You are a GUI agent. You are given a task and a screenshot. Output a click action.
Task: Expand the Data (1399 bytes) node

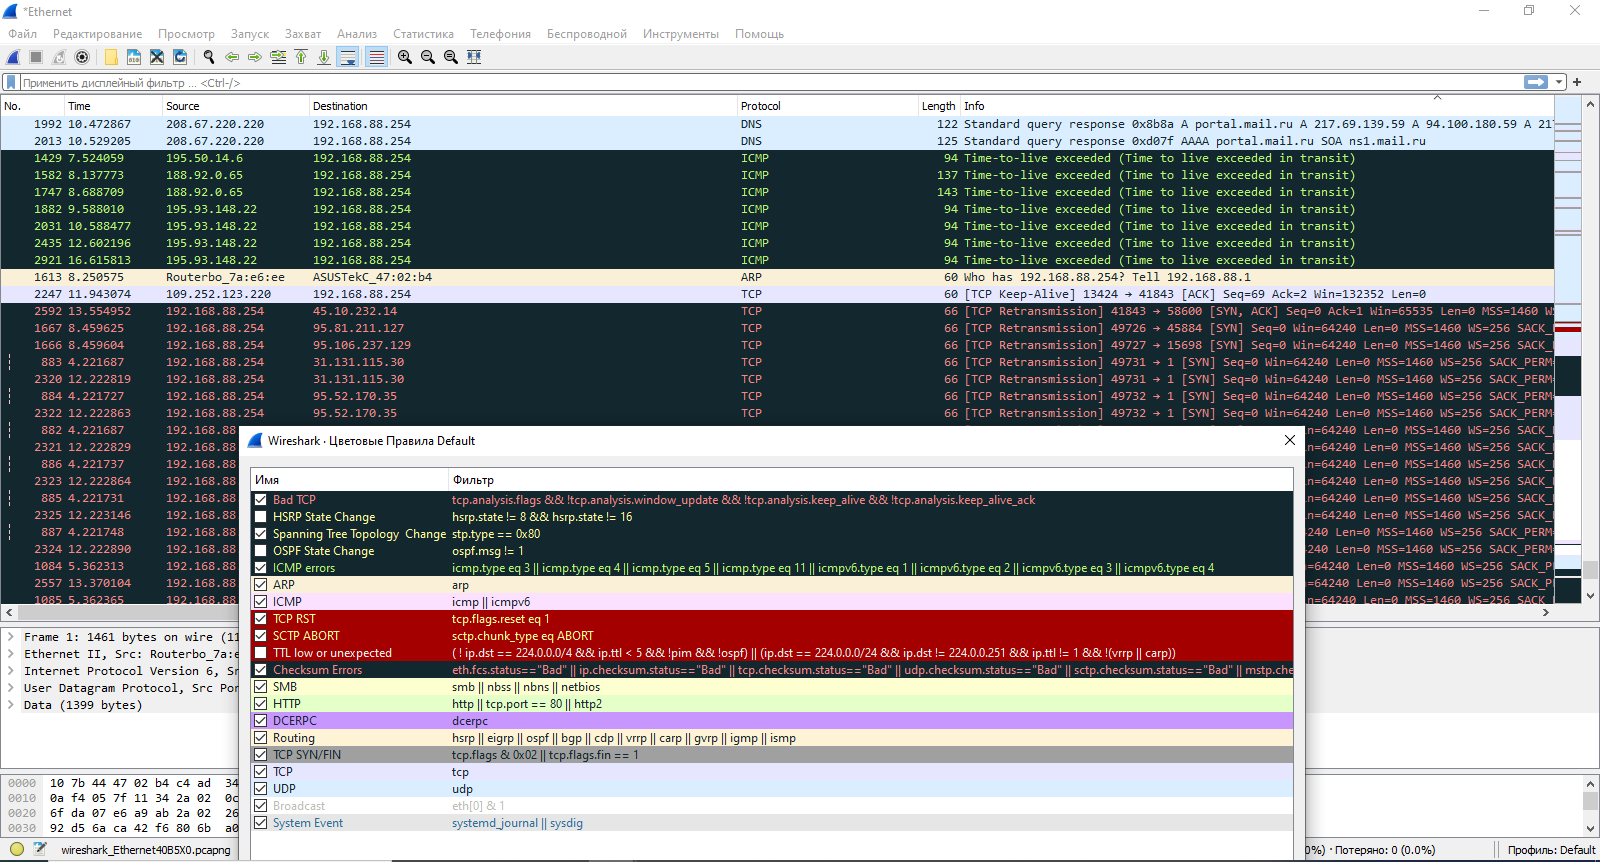coord(11,705)
